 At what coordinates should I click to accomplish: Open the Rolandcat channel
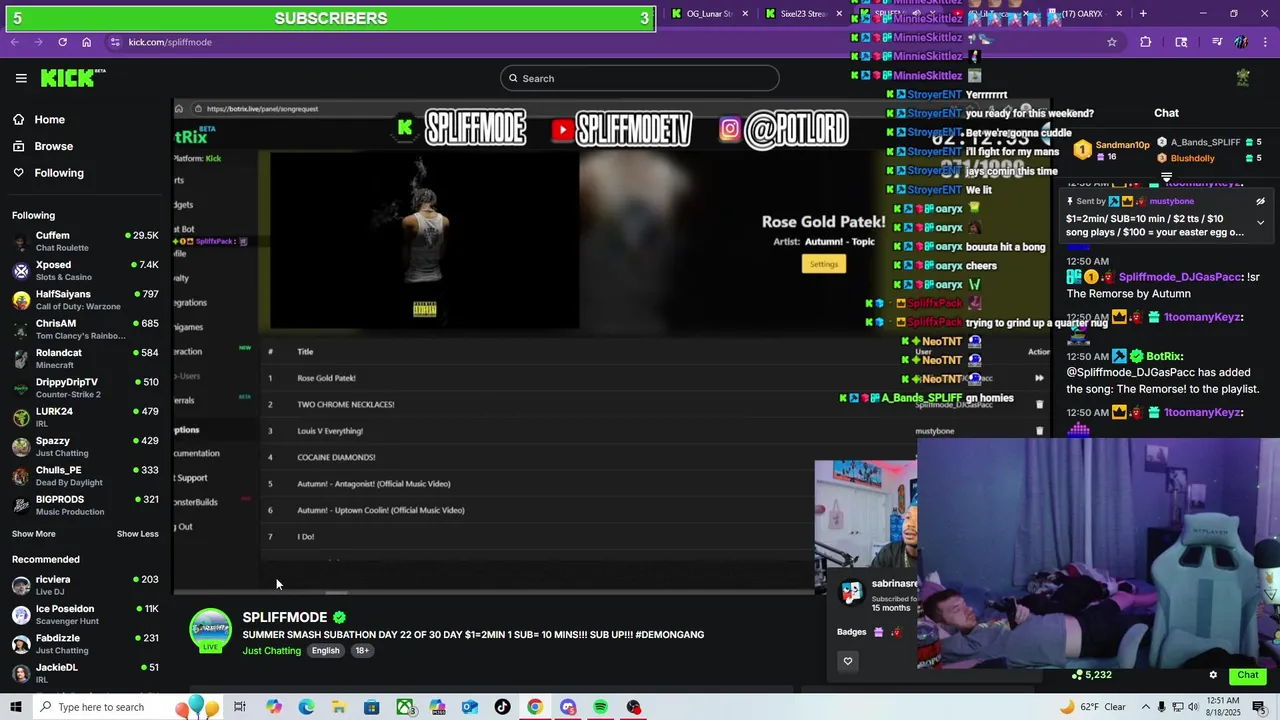tap(85, 358)
